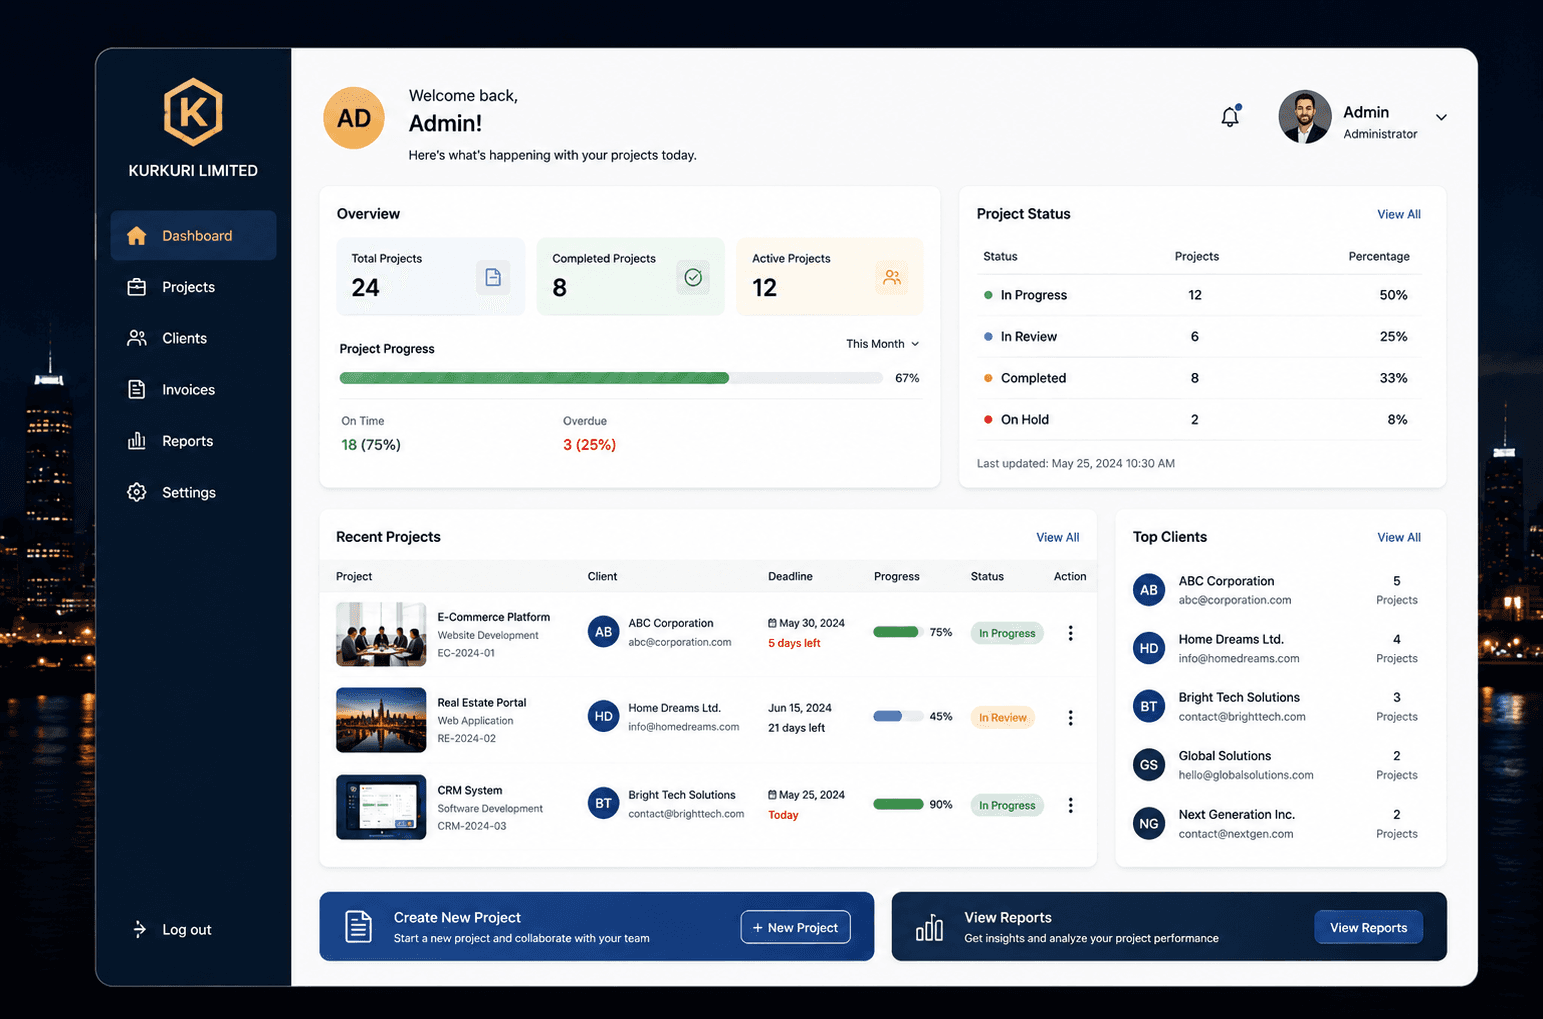Click View All in Project Status panel
1543x1019 pixels.
1398,214
